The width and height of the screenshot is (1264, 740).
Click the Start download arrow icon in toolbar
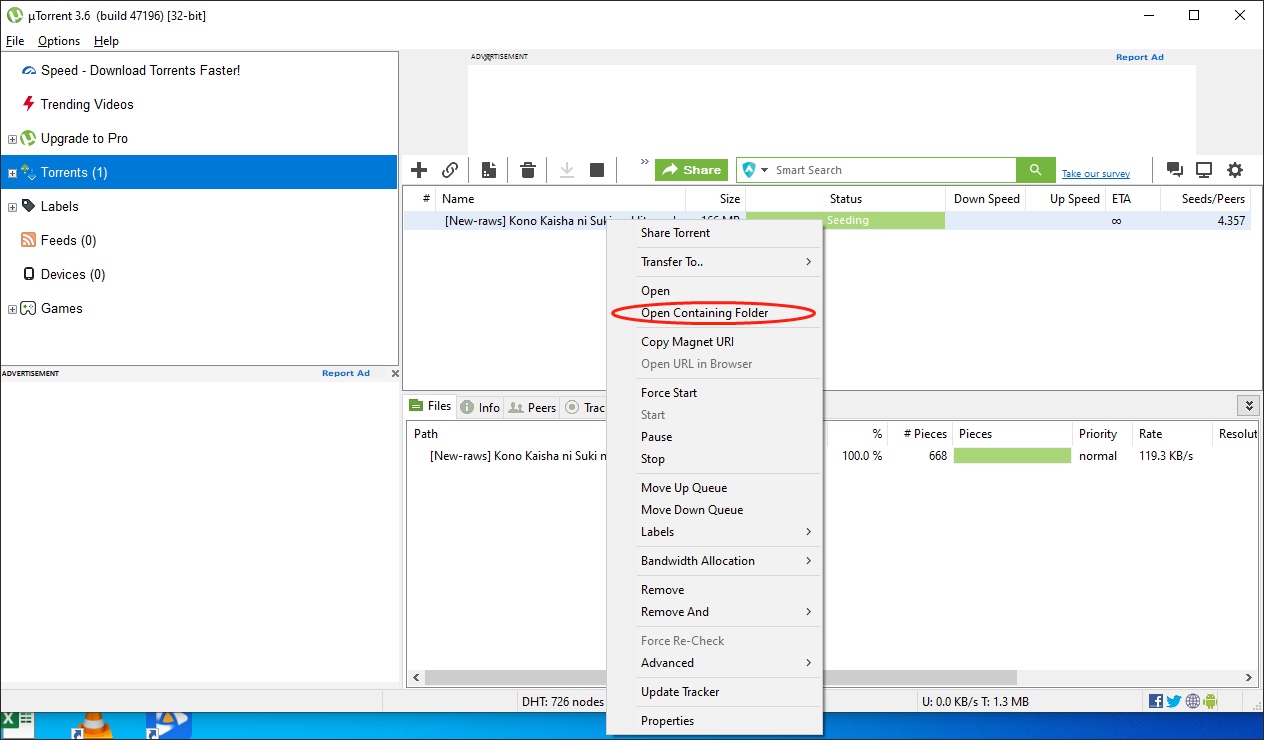point(567,170)
